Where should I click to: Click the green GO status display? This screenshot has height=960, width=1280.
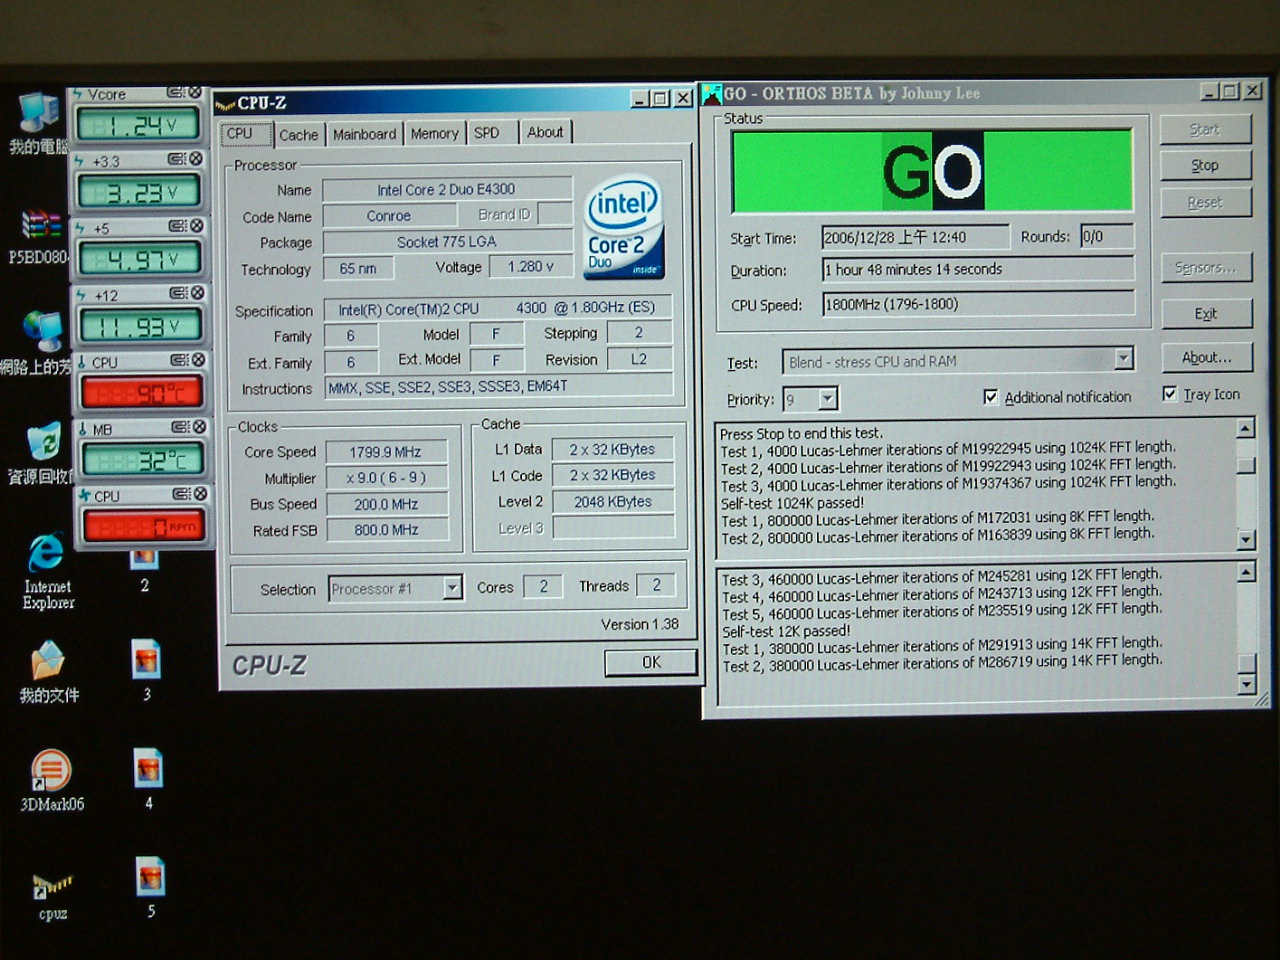pyautogui.click(x=932, y=171)
